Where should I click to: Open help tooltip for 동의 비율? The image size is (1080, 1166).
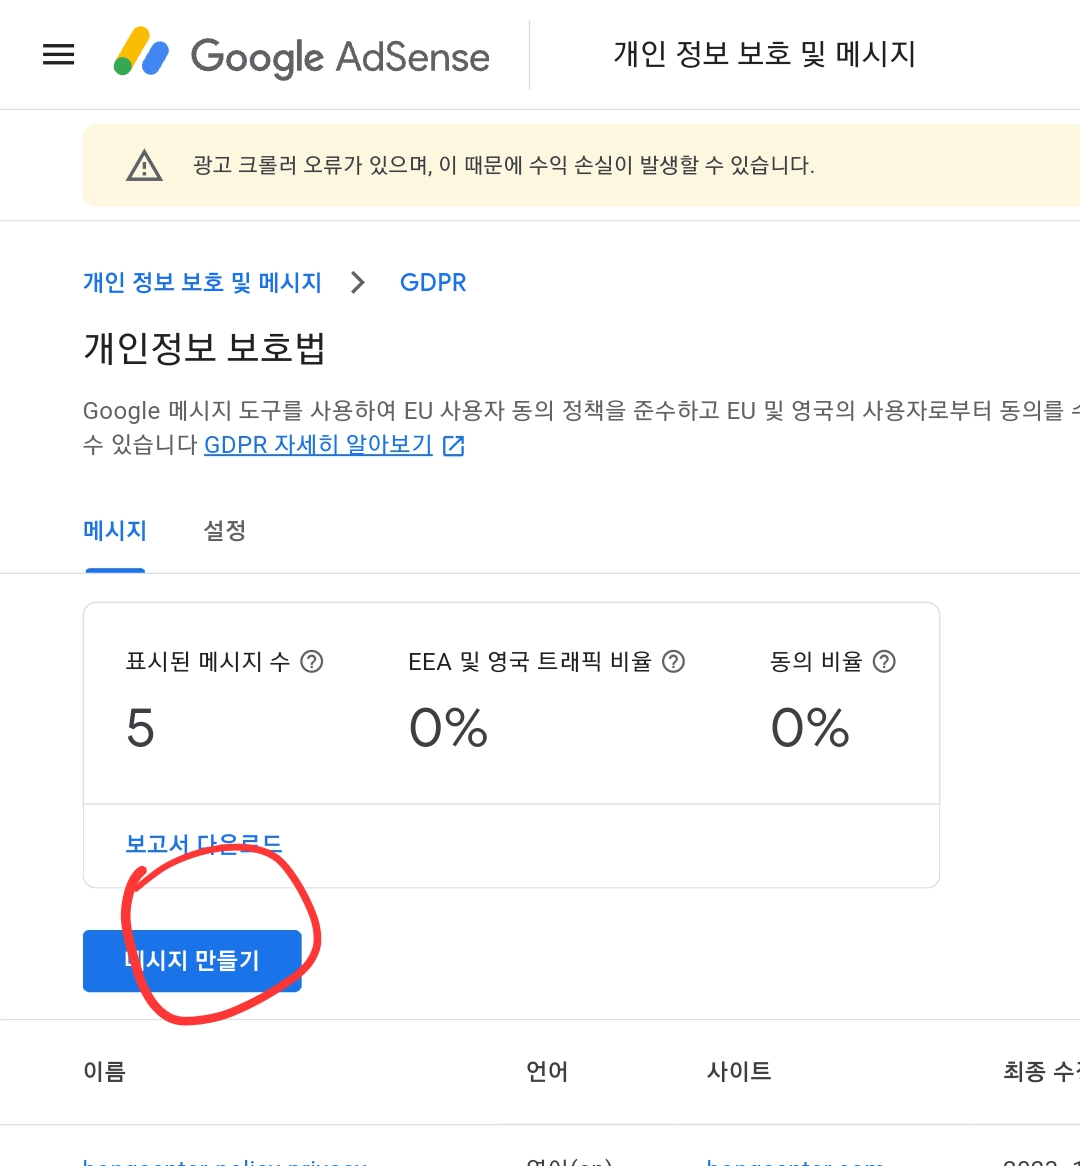coord(884,661)
